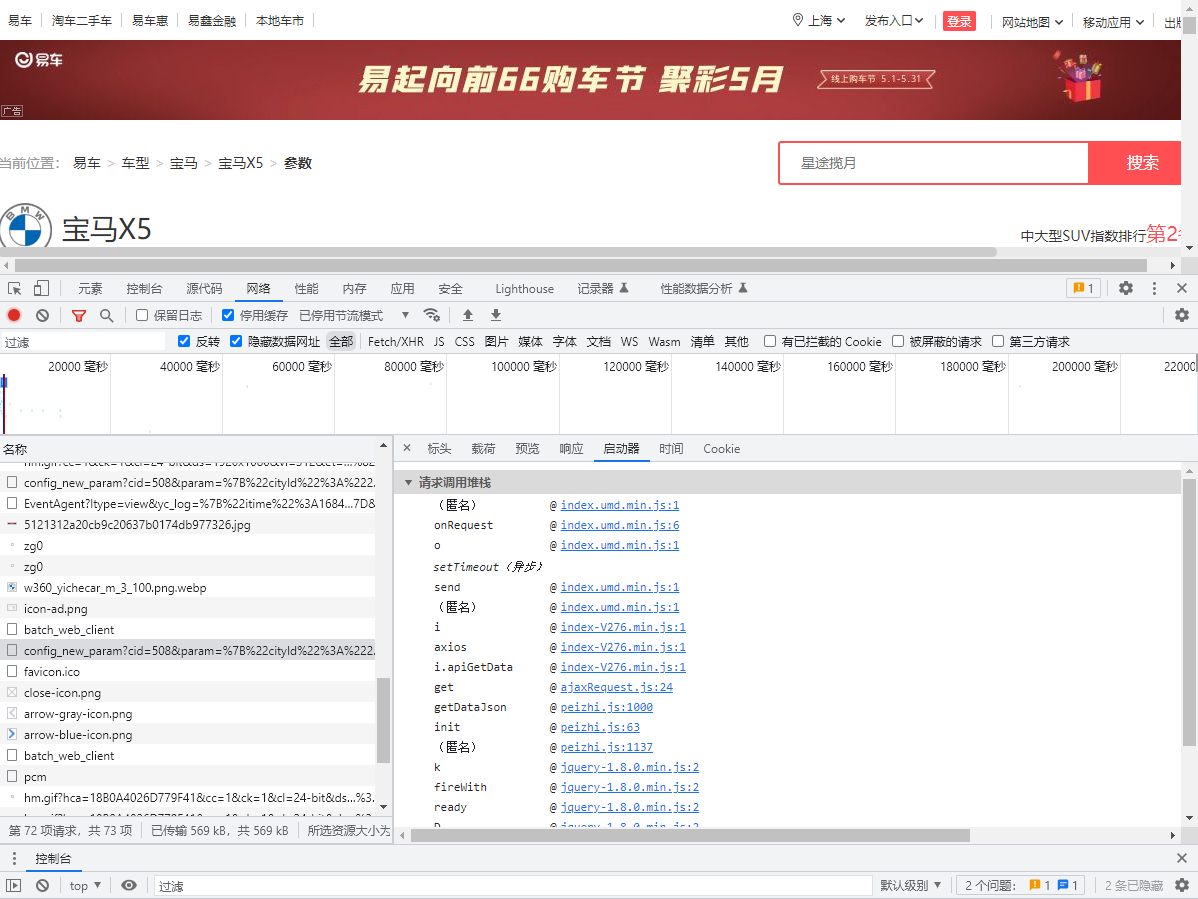This screenshot has width=1198, height=899.
Task: Activate the inspect element picker icon
Action: click(15, 289)
